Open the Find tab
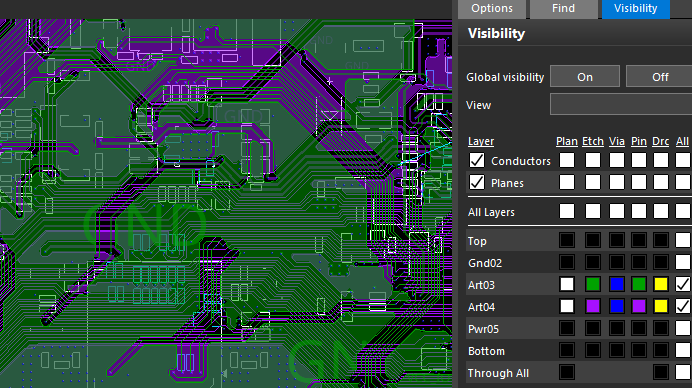The width and height of the screenshot is (692, 388). 563,9
